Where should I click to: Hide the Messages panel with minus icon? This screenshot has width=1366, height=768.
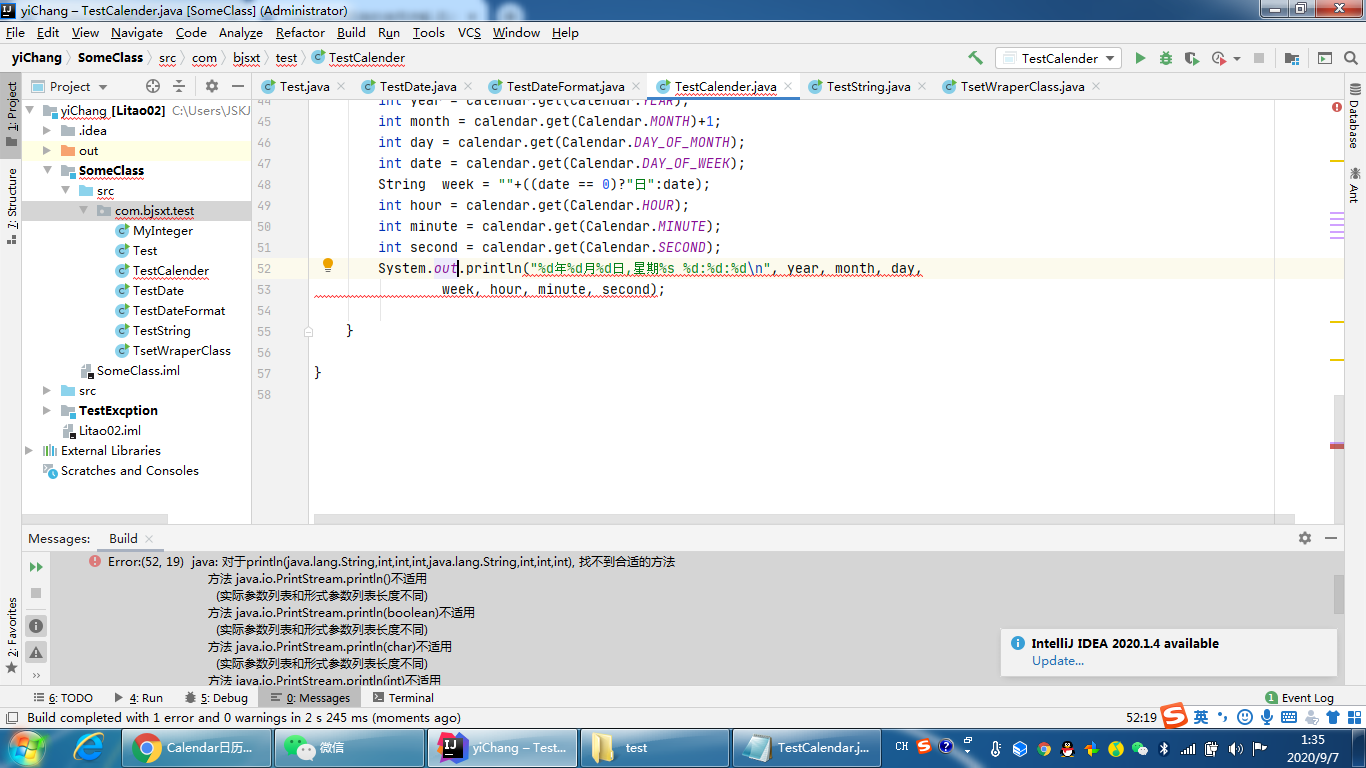pyautogui.click(x=1330, y=538)
